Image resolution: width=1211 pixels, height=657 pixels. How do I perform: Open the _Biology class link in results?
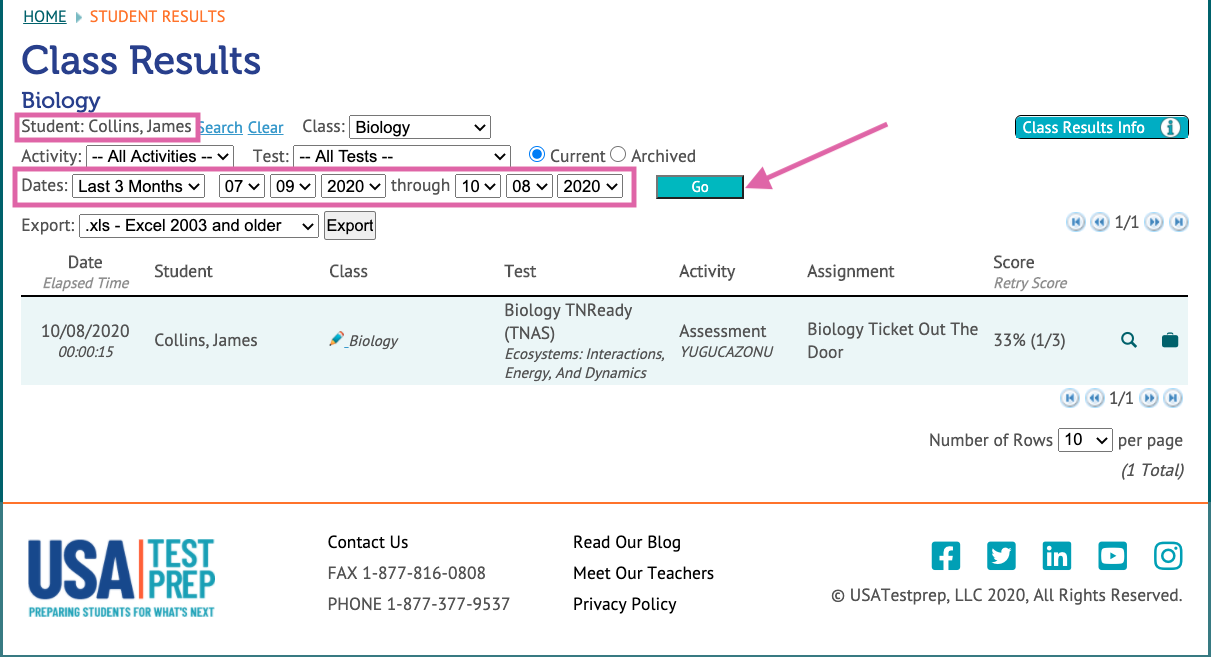pyautogui.click(x=372, y=340)
